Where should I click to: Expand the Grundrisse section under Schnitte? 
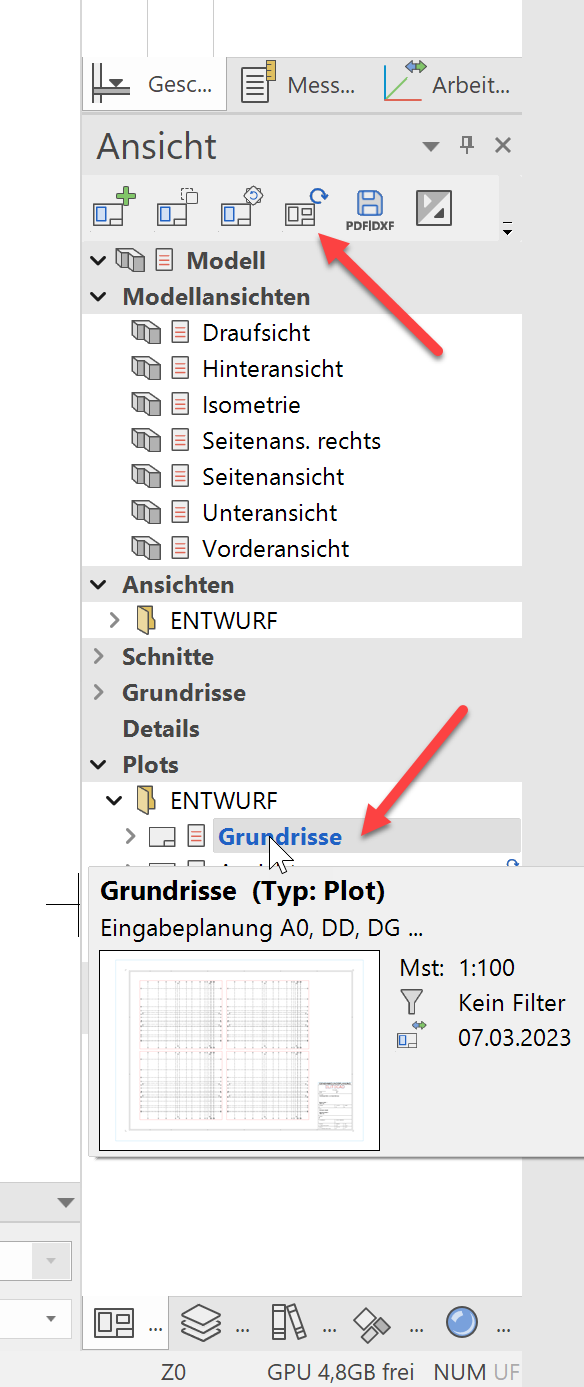pyautogui.click(x=98, y=693)
